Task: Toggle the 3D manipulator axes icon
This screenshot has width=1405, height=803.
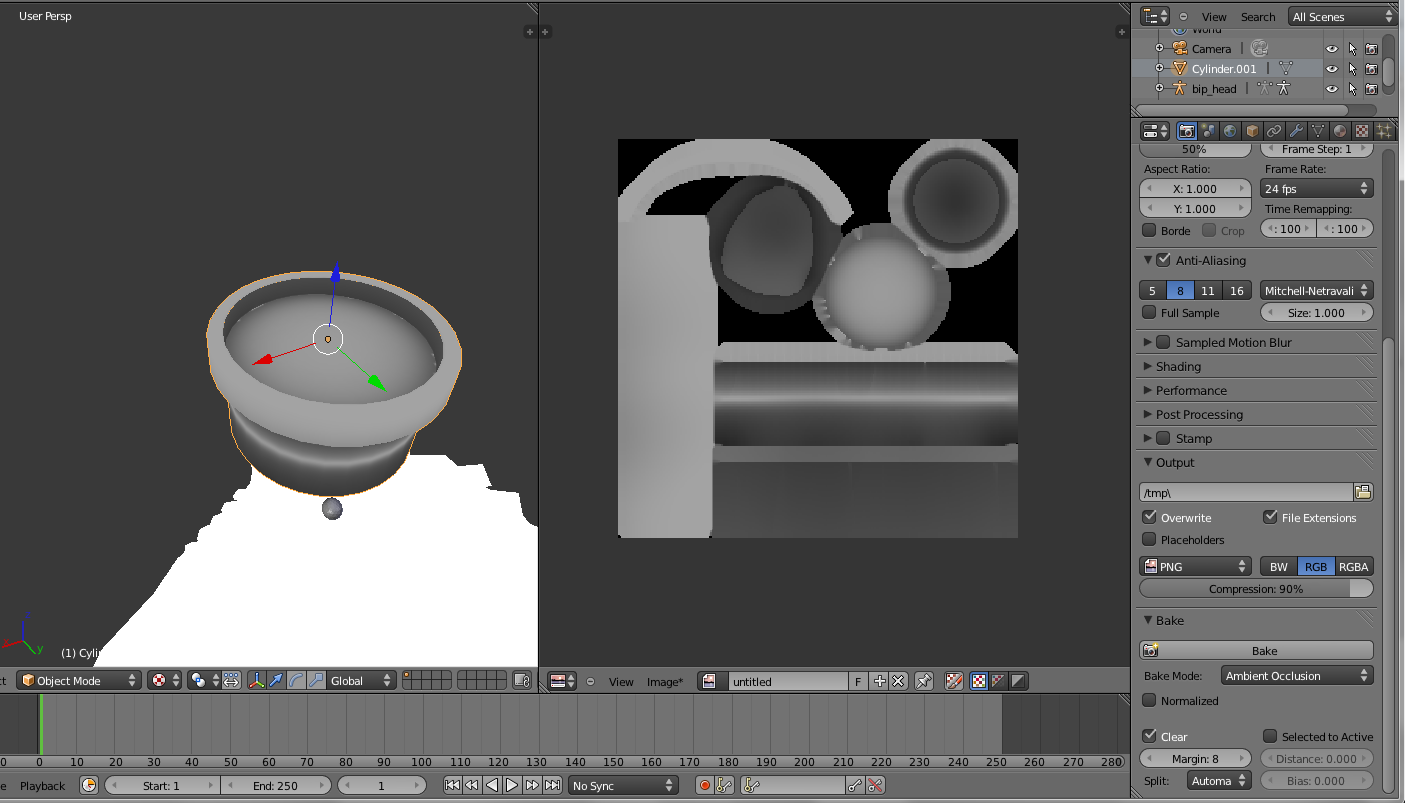Action: [257, 680]
